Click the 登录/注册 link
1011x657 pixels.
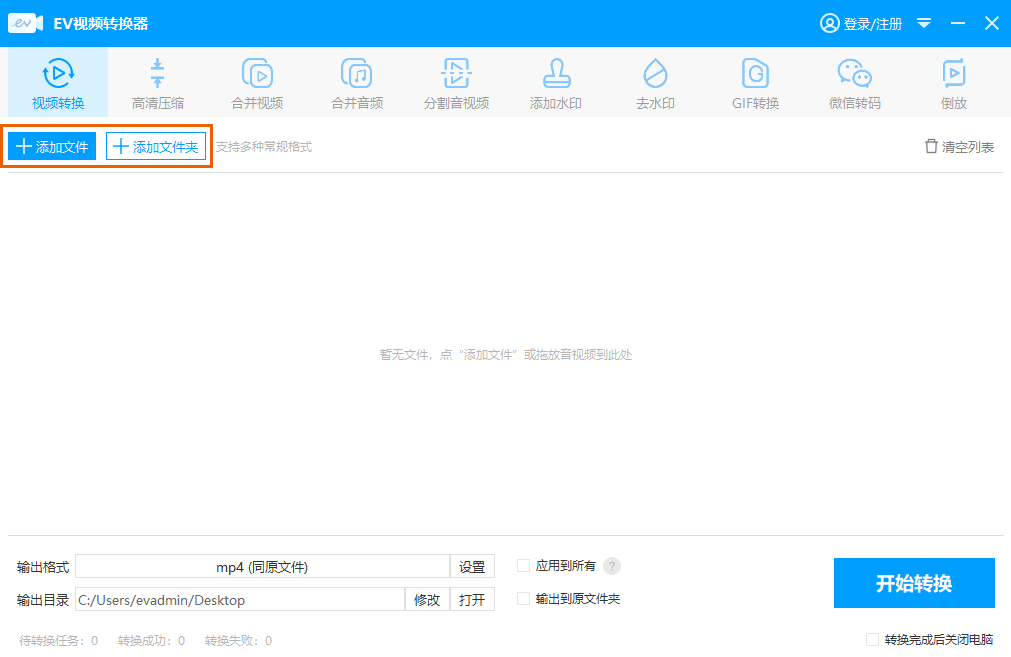(x=872, y=24)
